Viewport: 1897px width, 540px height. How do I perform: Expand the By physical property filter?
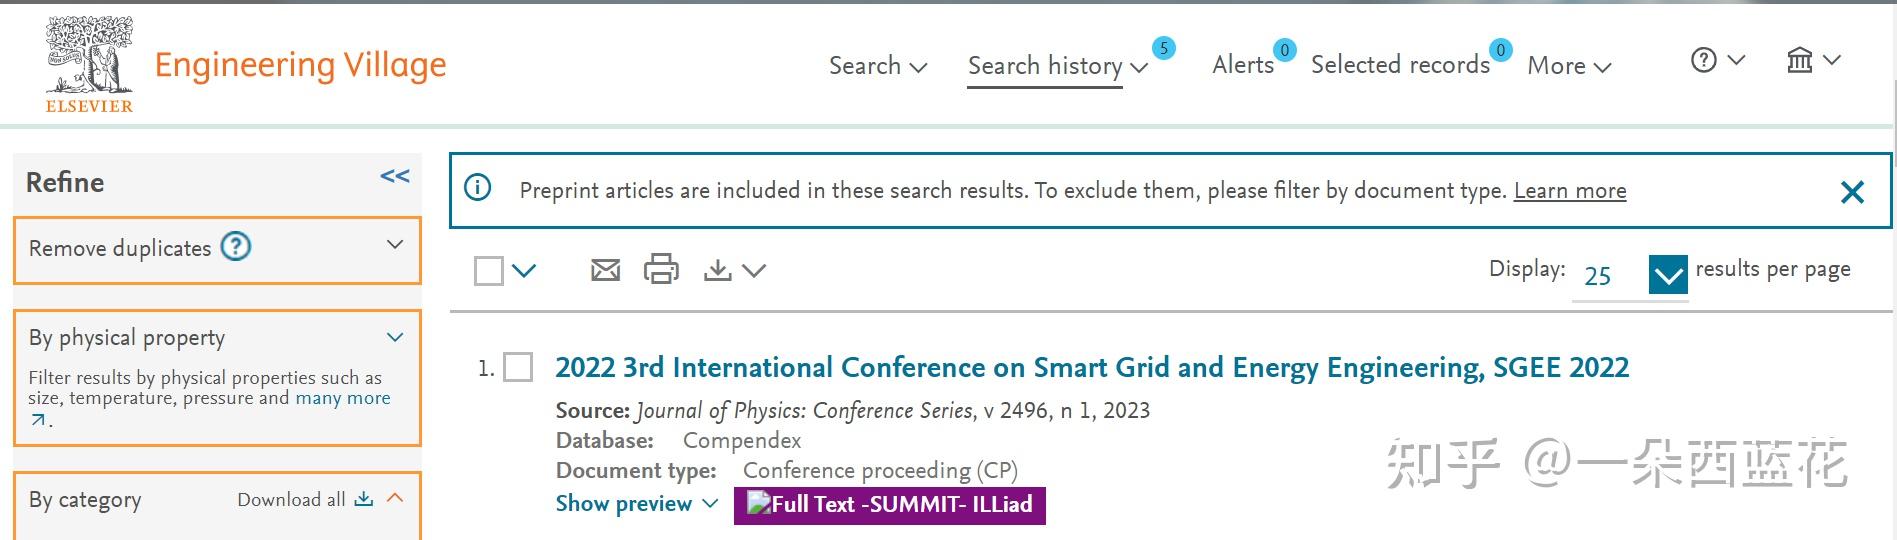pyautogui.click(x=395, y=337)
